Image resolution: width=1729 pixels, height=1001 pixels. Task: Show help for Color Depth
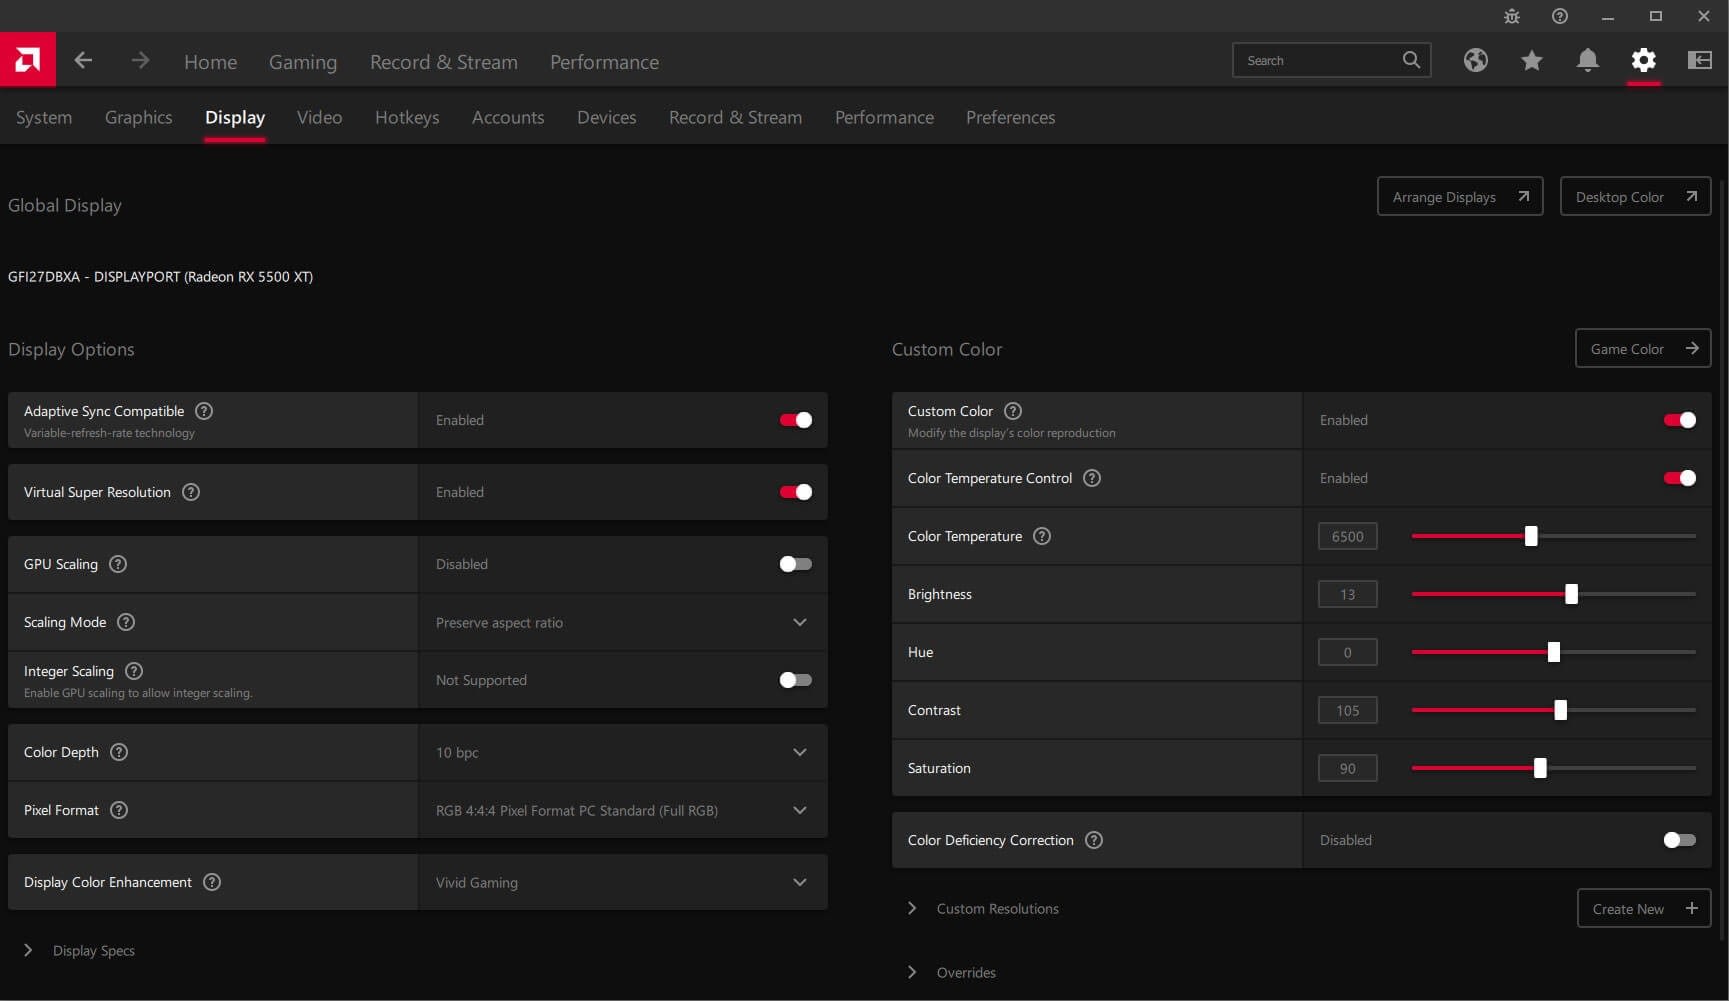coord(119,752)
